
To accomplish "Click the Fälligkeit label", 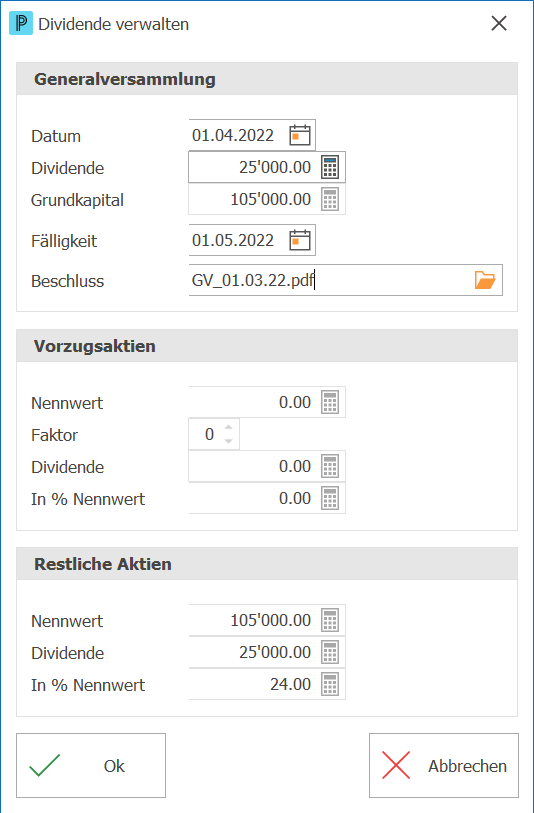I will (x=64, y=241).
